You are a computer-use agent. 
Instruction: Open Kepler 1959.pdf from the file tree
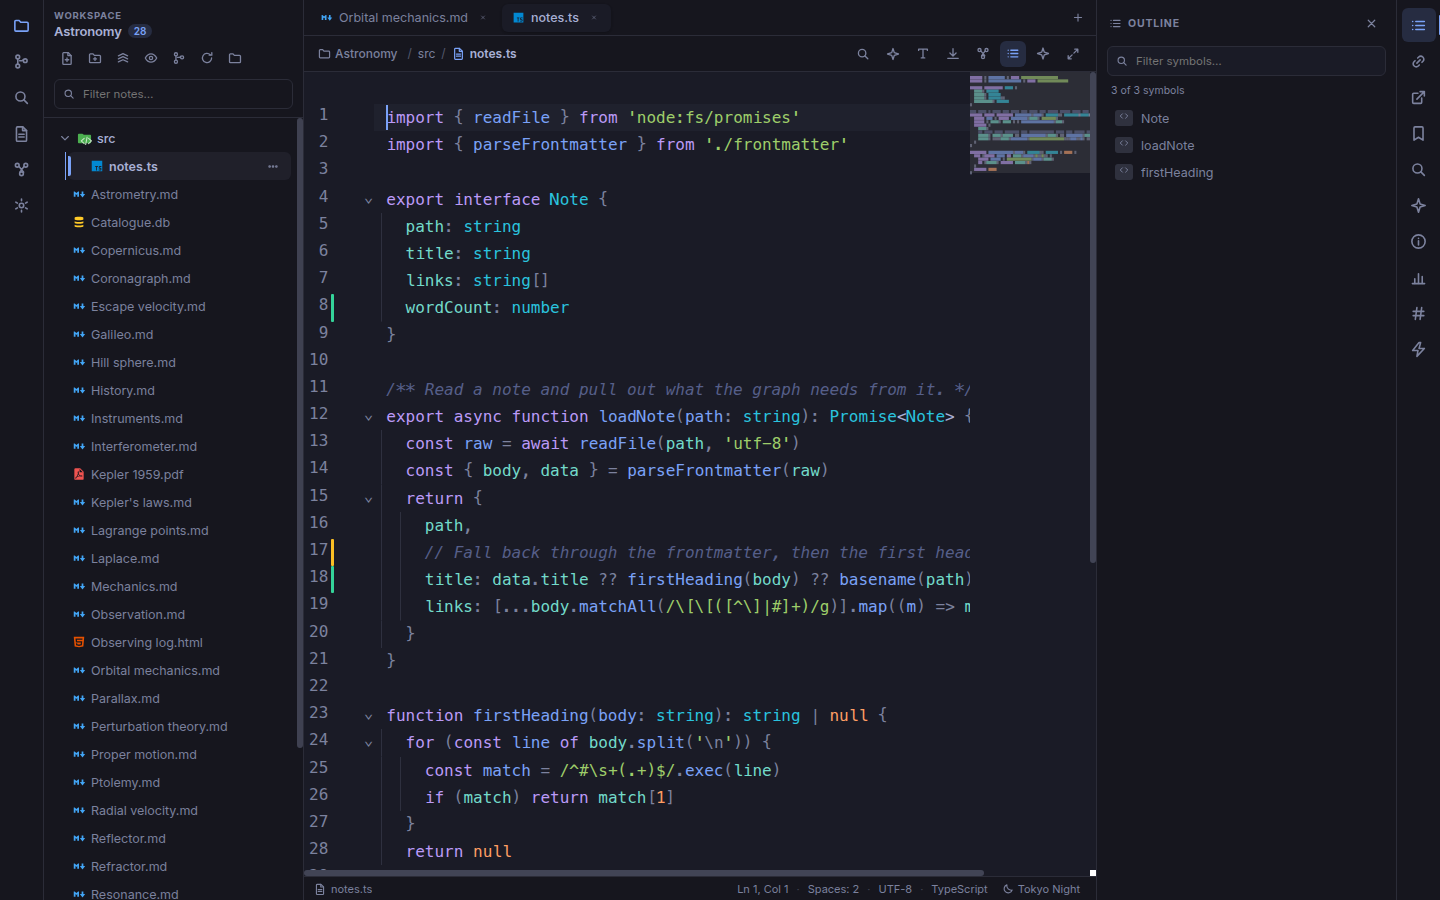(x=137, y=475)
